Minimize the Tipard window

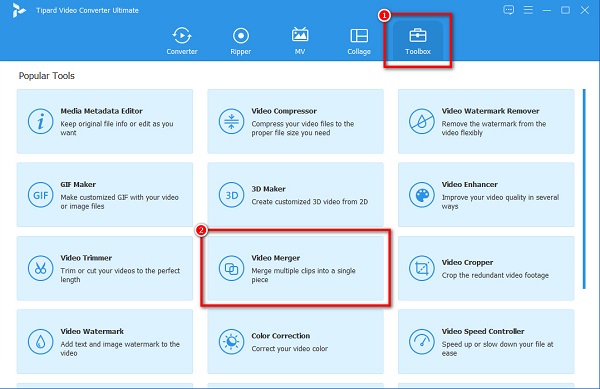click(547, 10)
